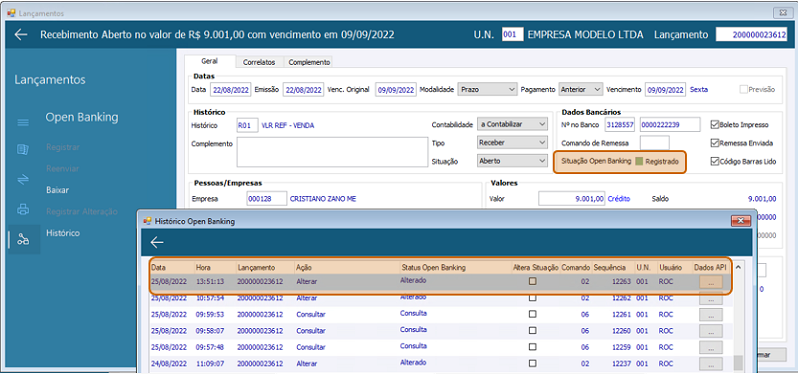798x374 pixels.
Task: Select Registrar in Open Banking sidebar
Action: pyautogui.click(x=63, y=147)
